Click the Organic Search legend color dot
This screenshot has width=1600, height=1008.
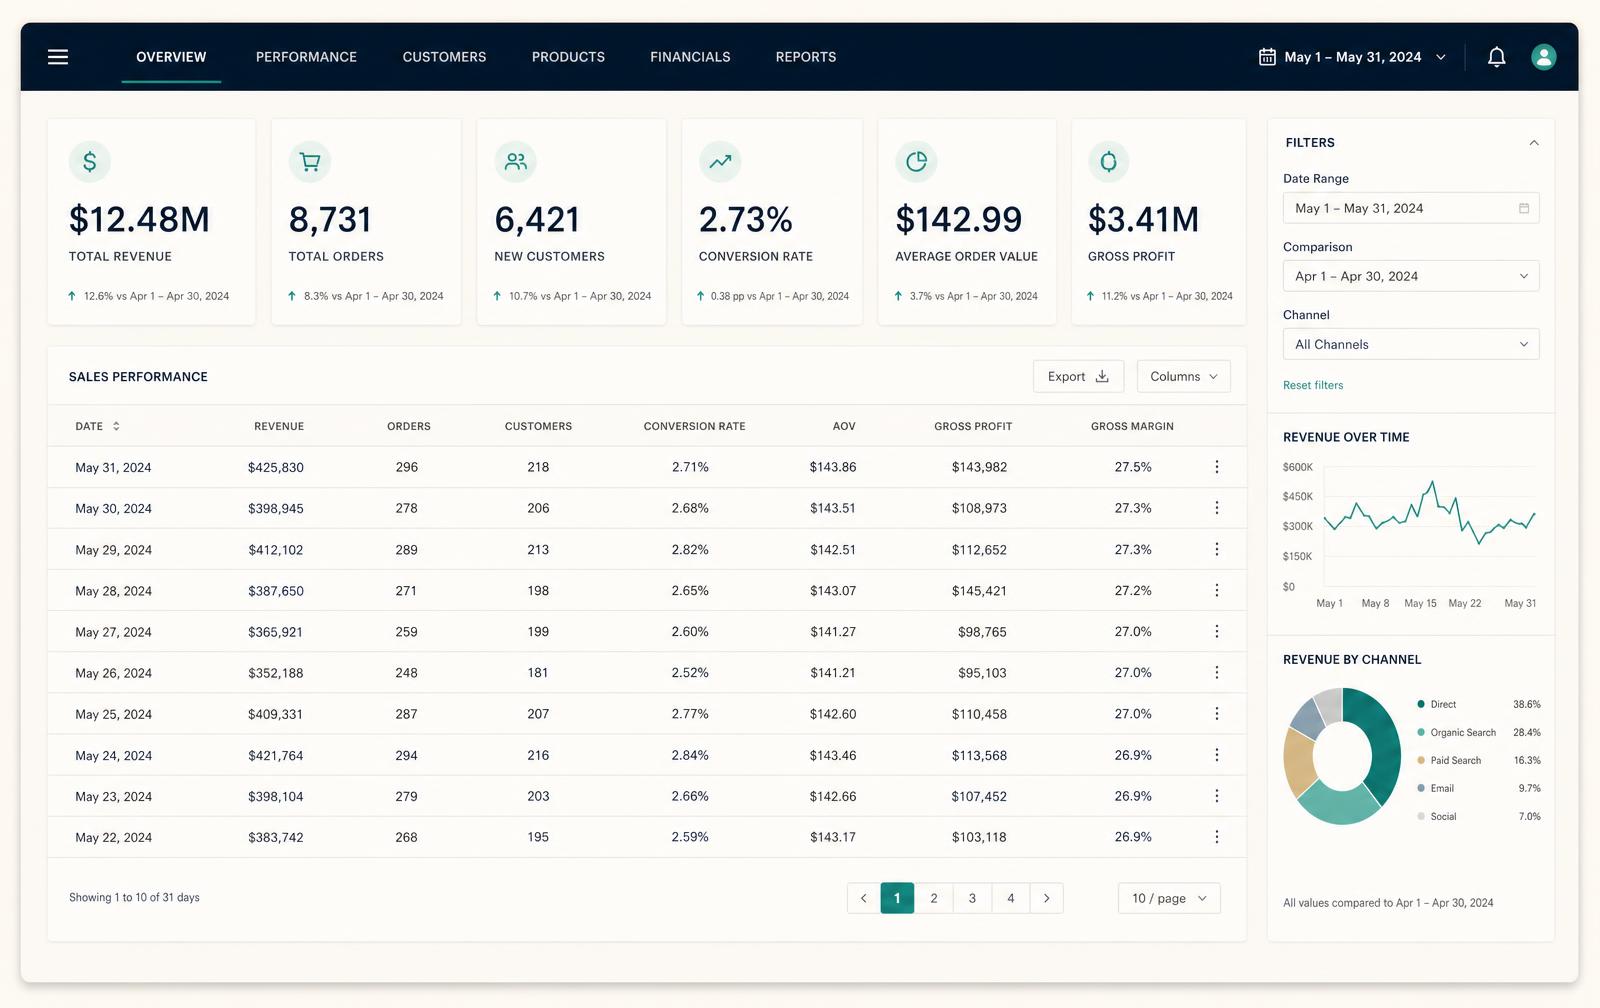[1421, 732]
